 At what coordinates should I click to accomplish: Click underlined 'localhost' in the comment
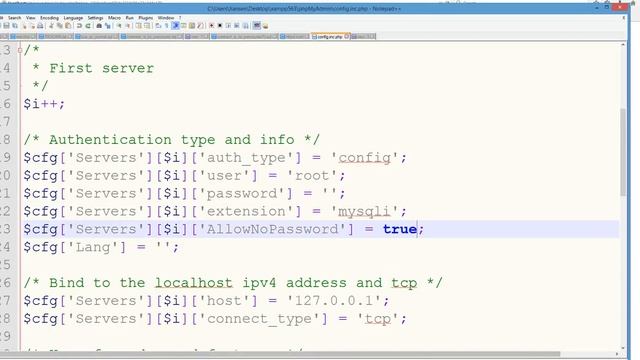pos(193,283)
